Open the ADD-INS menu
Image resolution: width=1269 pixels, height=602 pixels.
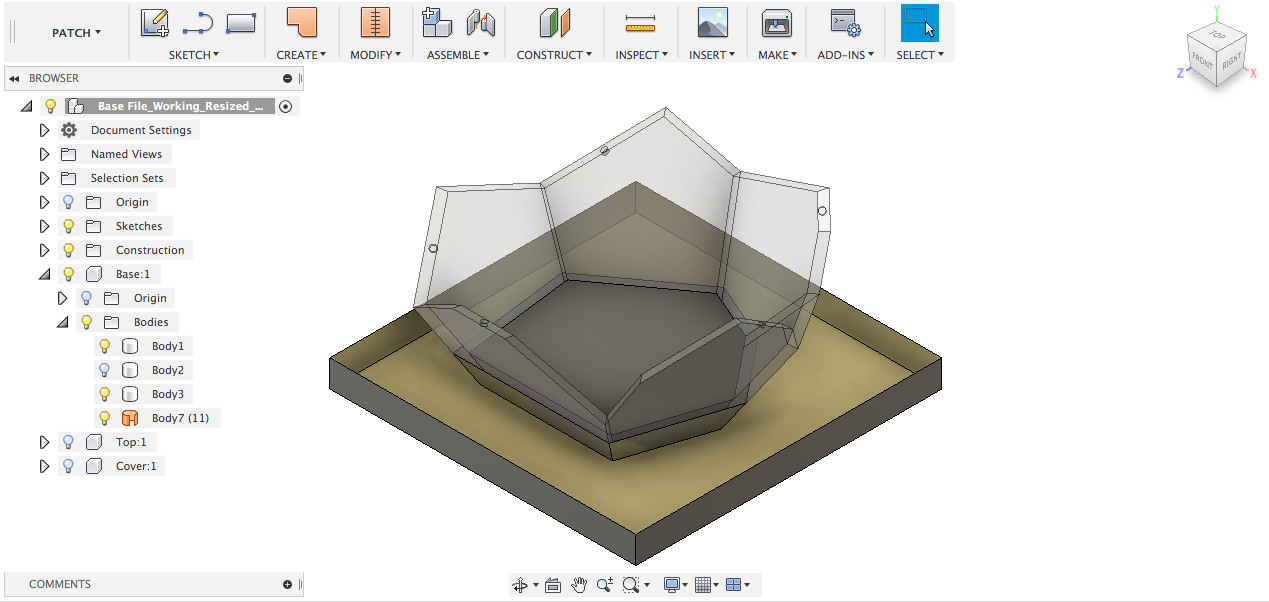pos(846,55)
